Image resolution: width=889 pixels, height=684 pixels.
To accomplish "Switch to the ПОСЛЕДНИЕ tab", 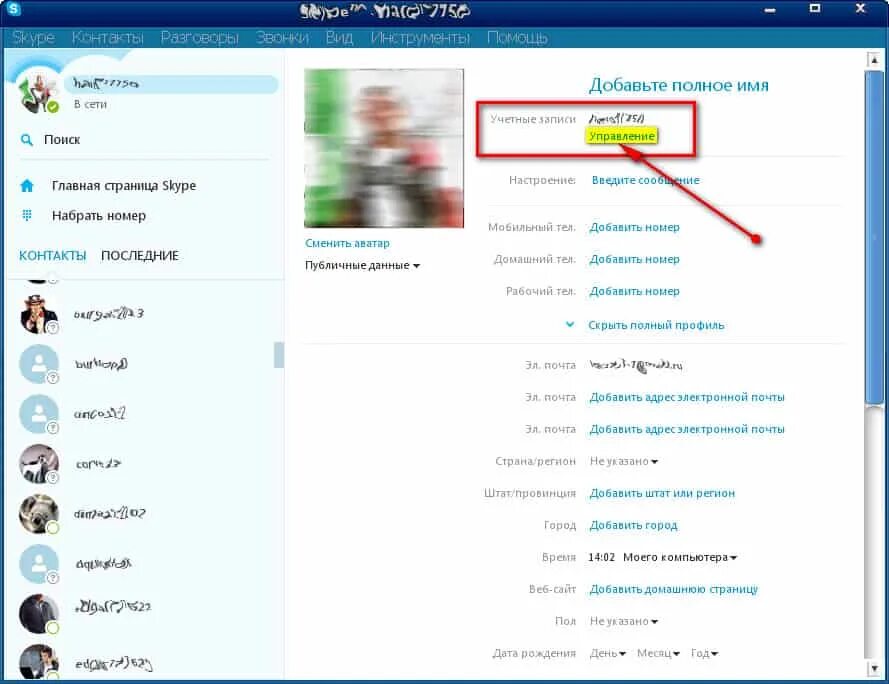I will [x=140, y=256].
